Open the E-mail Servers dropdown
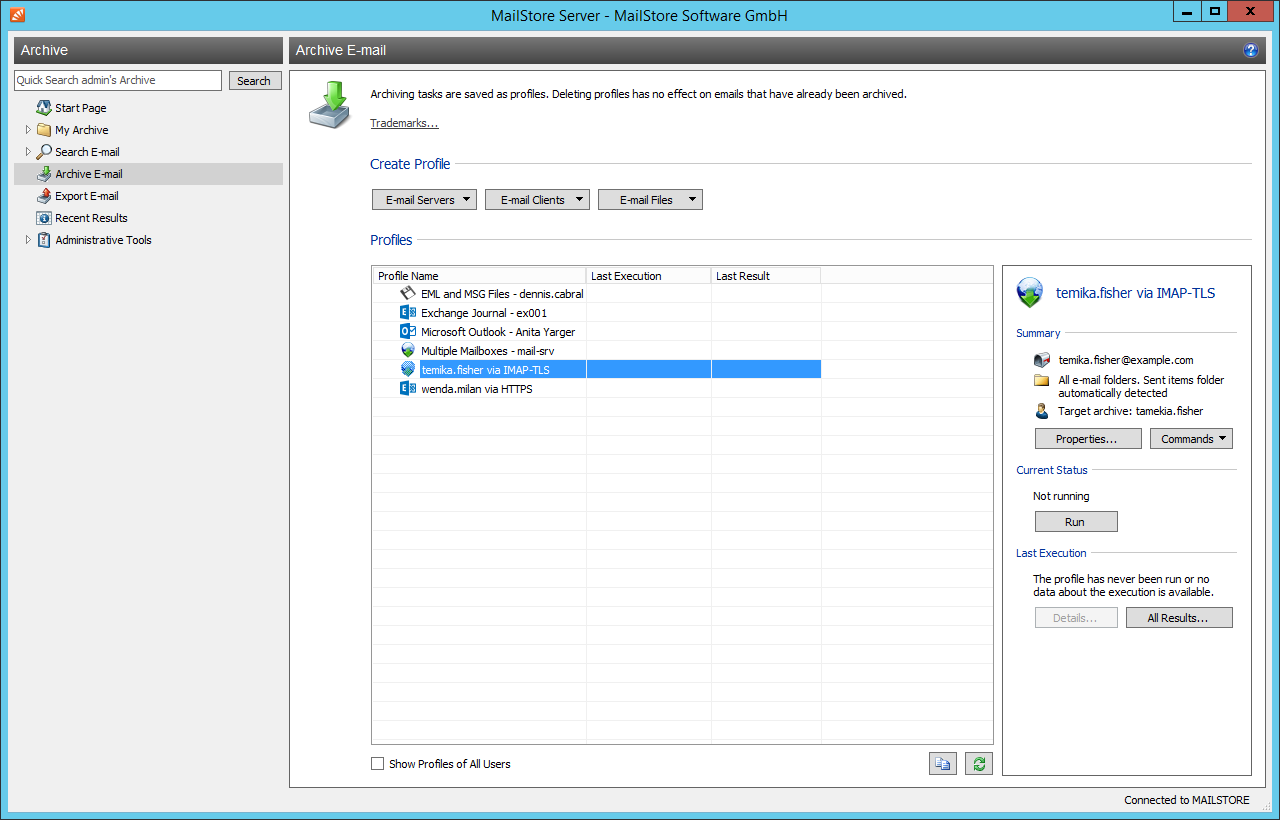 click(424, 200)
